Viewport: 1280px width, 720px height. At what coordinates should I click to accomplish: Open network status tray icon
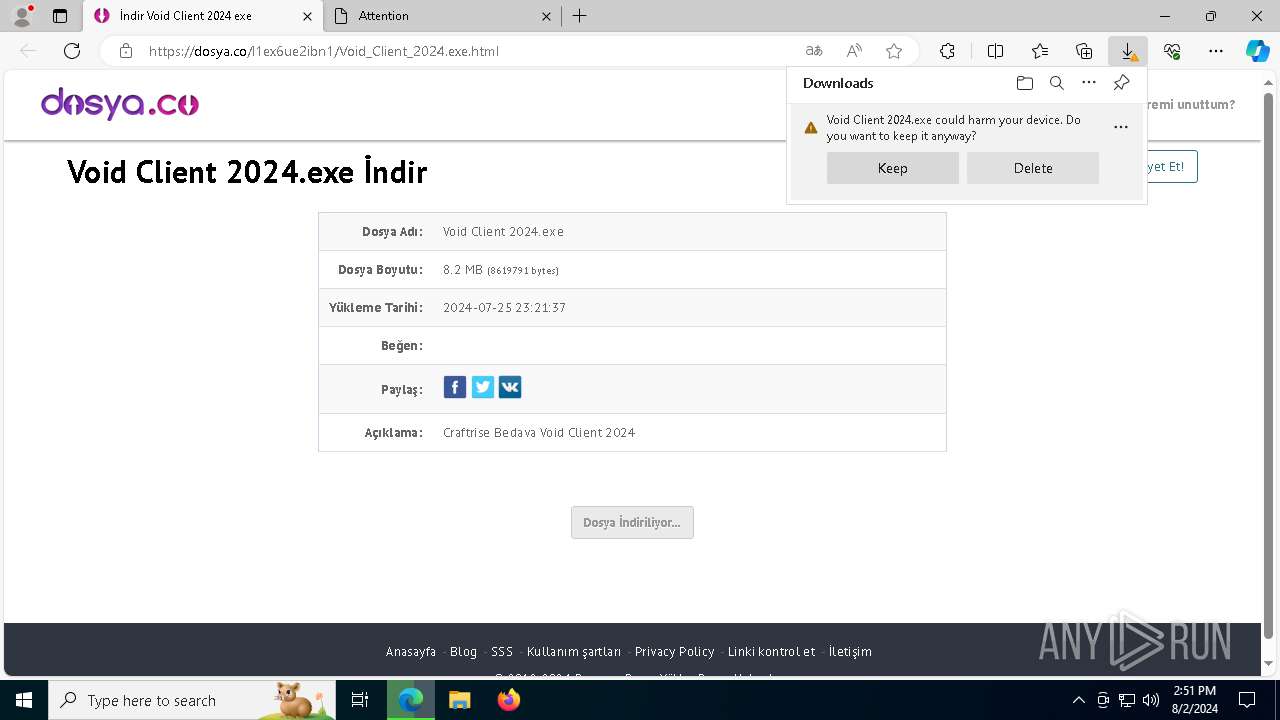click(x=1127, y=700)
